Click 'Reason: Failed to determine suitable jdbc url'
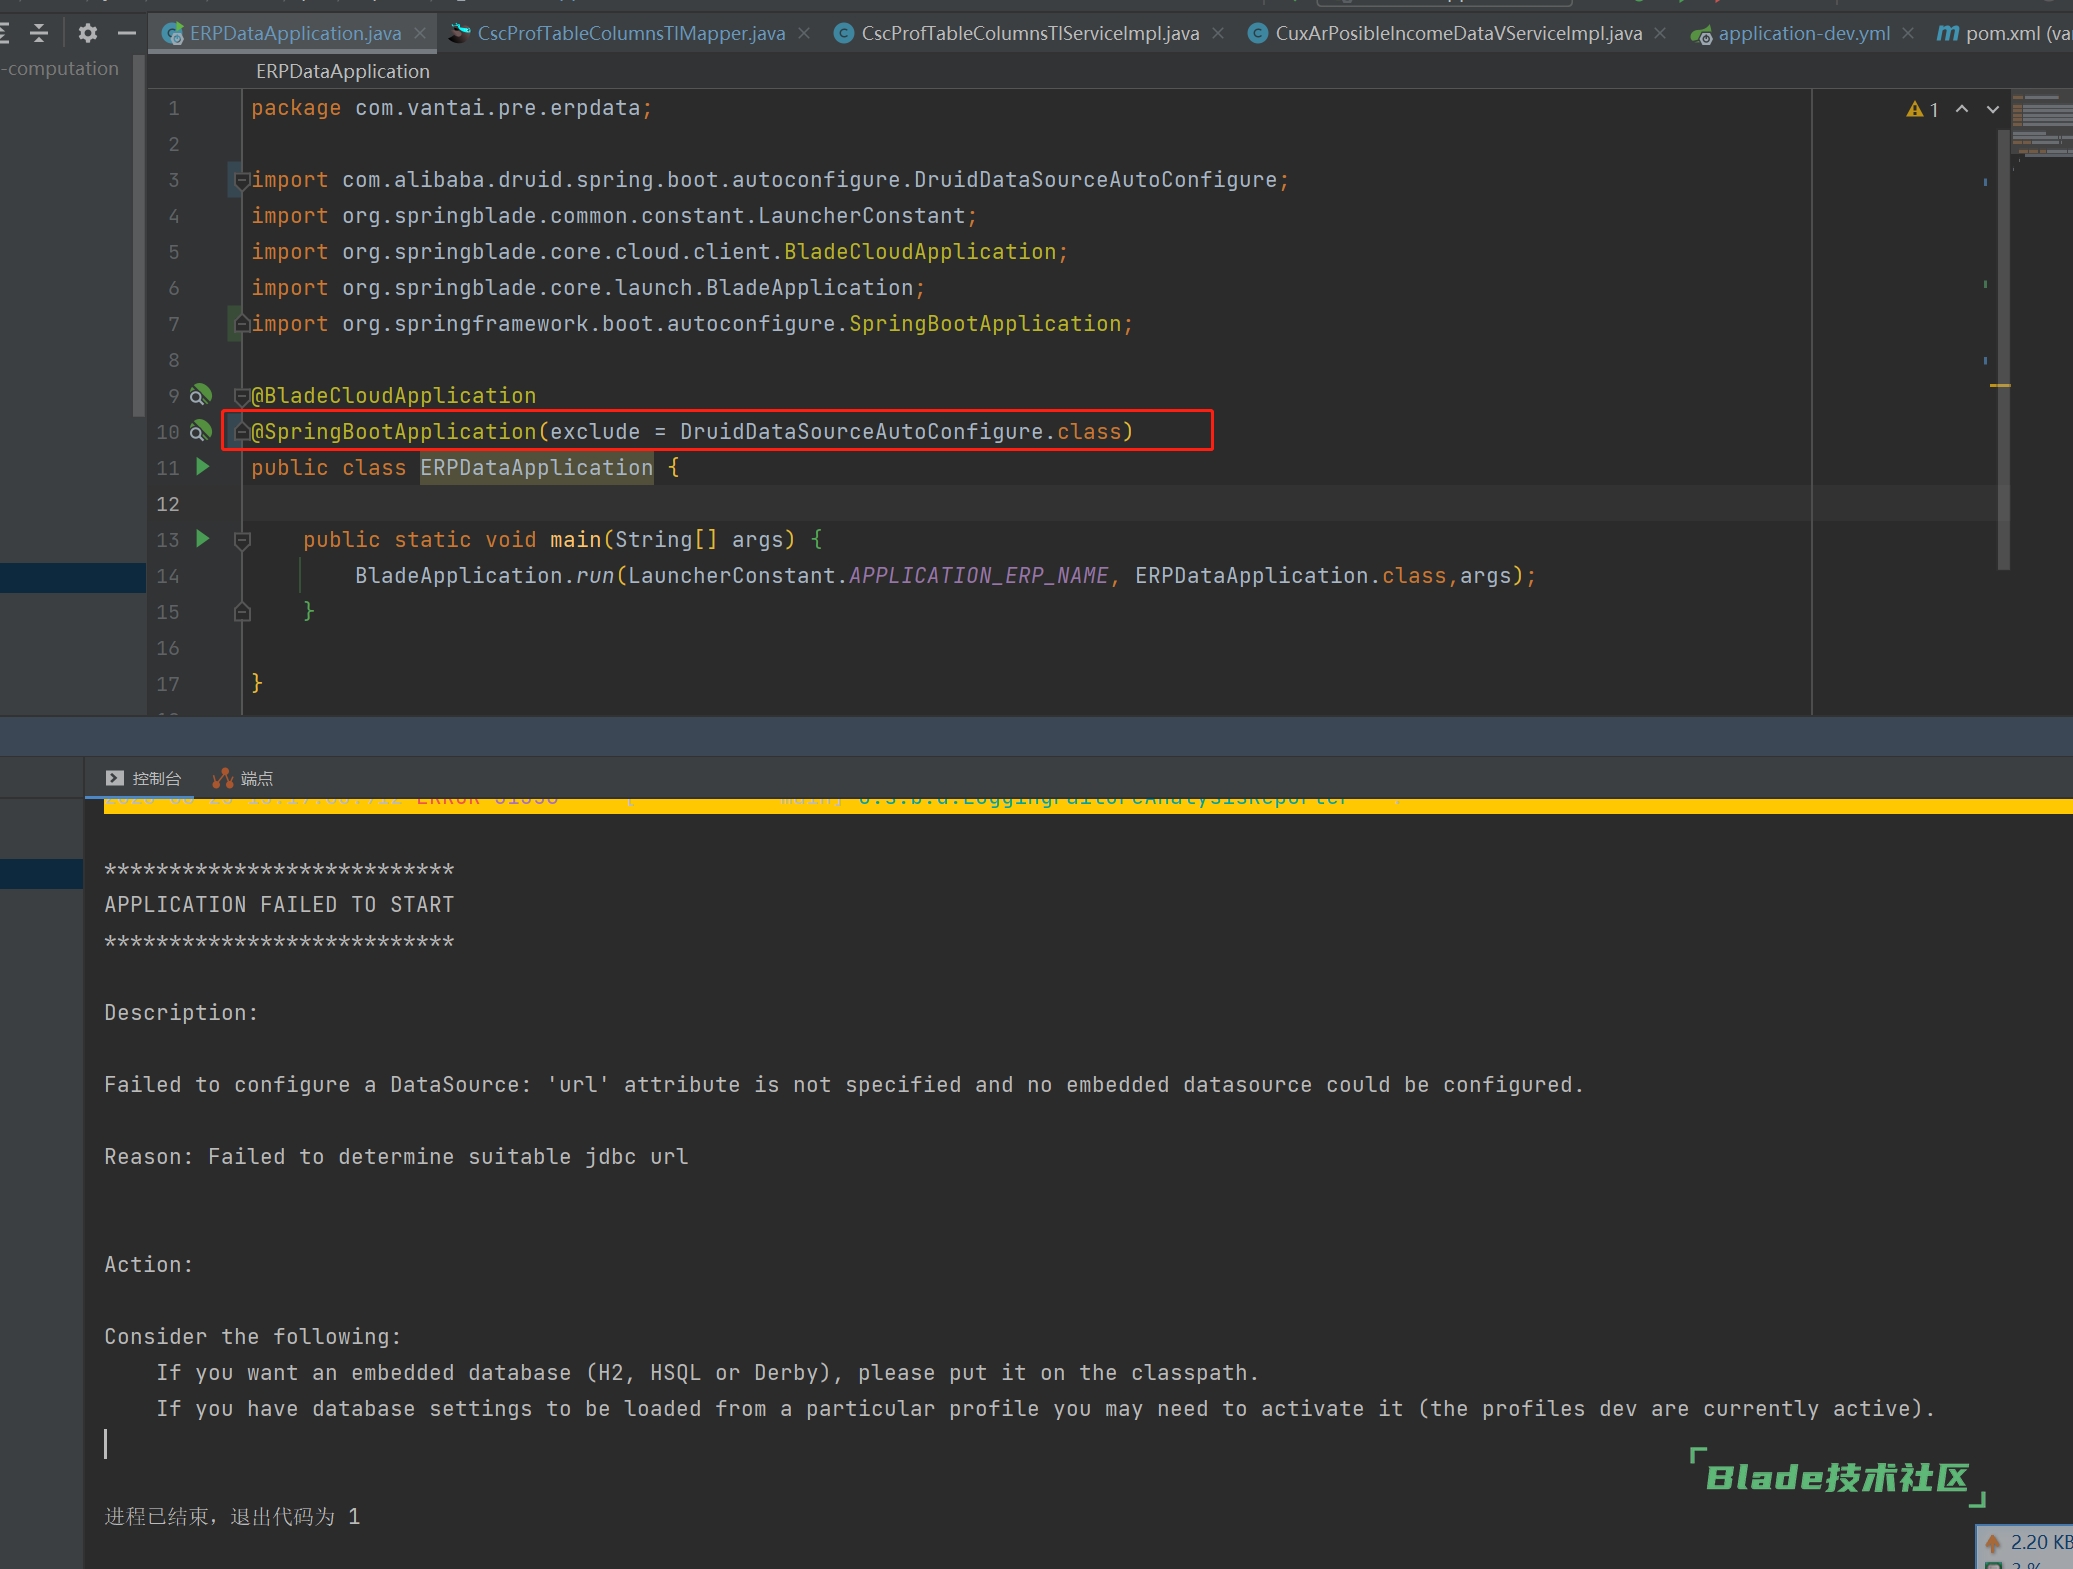 point(396,1156)
